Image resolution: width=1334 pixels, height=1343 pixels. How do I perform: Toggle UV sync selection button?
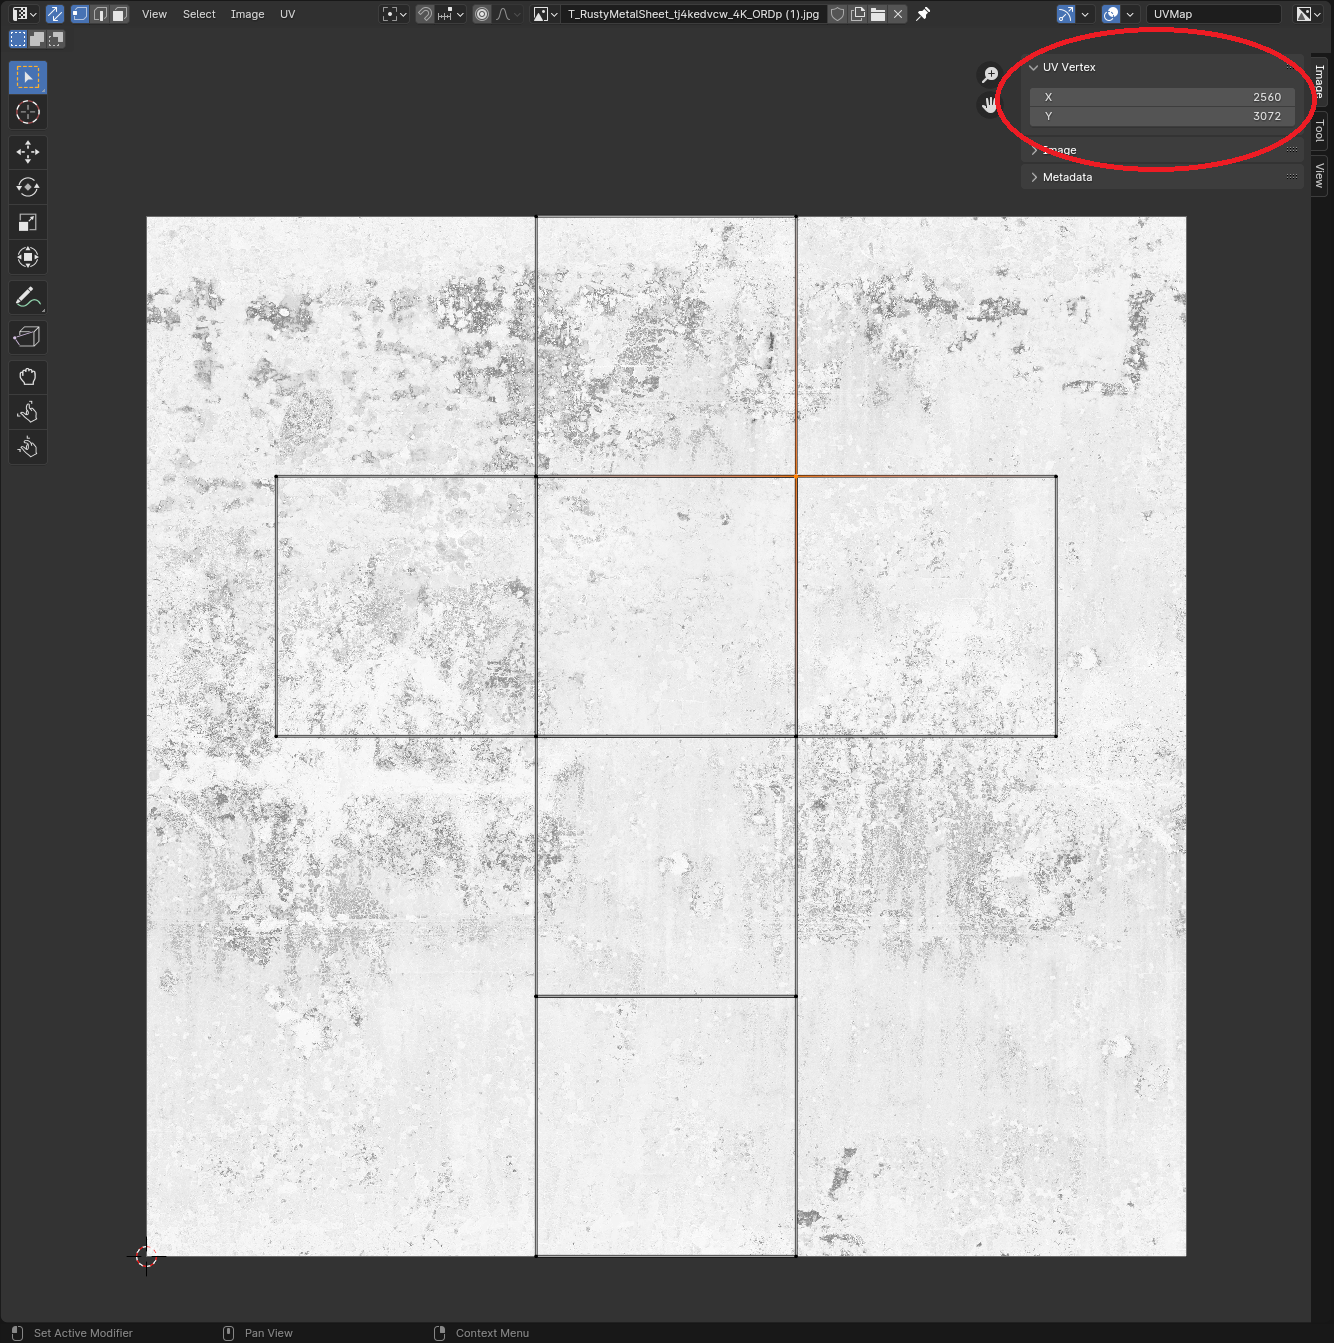pyautogui.click(x=55, y=14)
